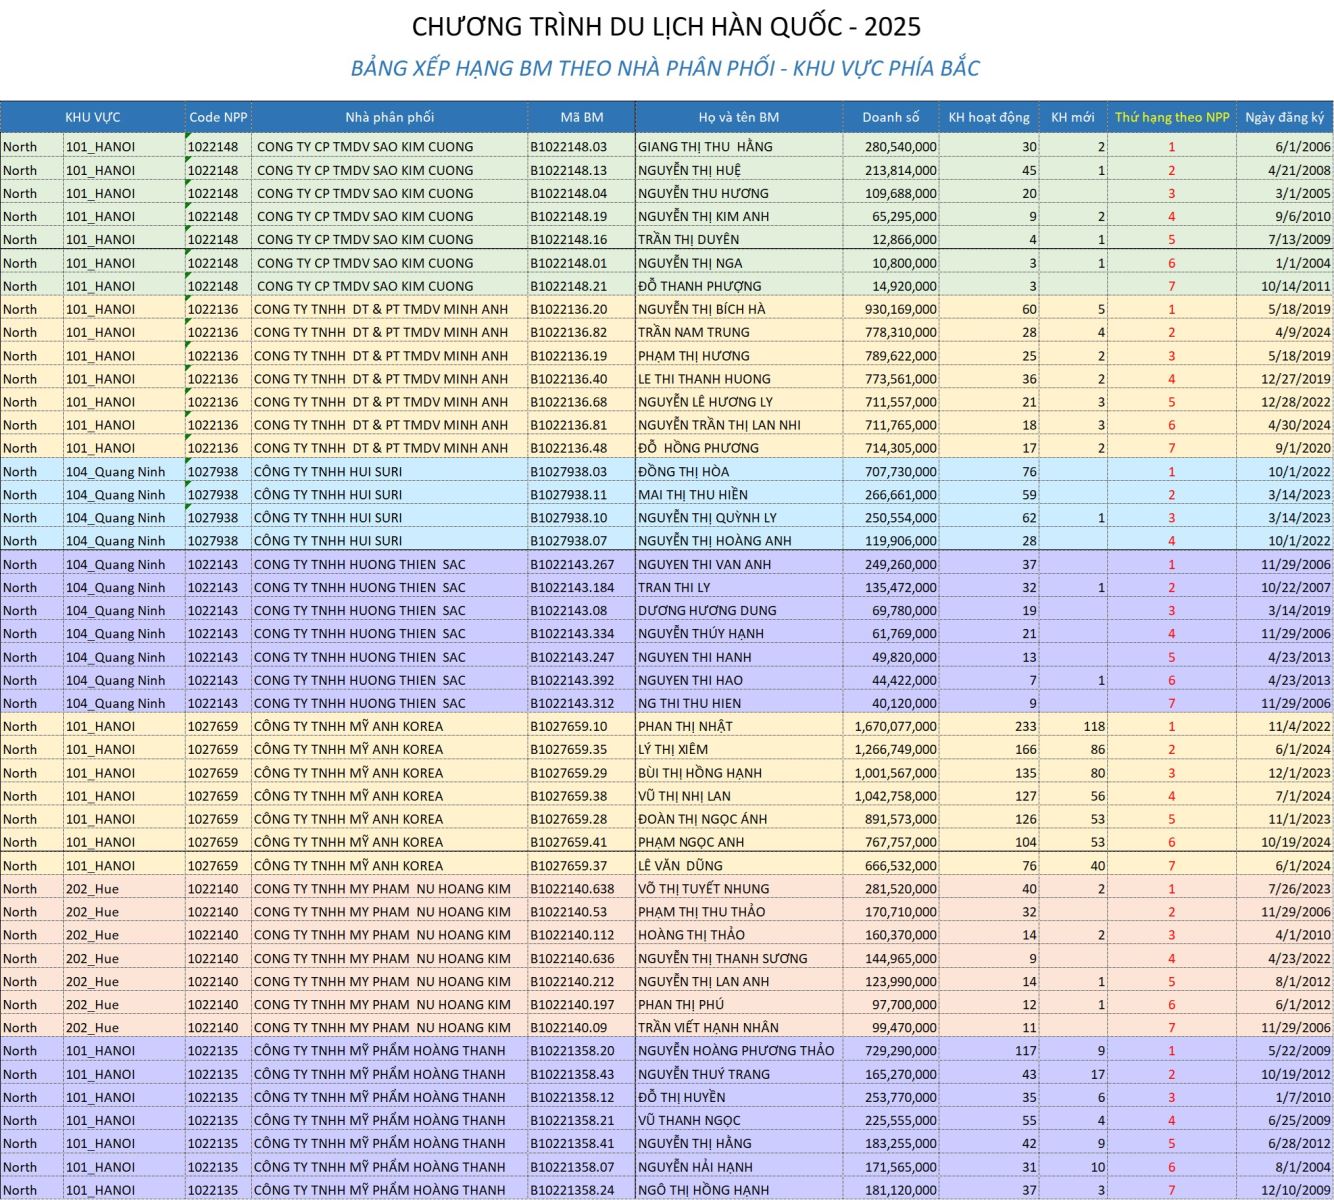Click the sales value '65,295,000'
The height and width of the screenshot is (1200, 1334).
[904, 216]
